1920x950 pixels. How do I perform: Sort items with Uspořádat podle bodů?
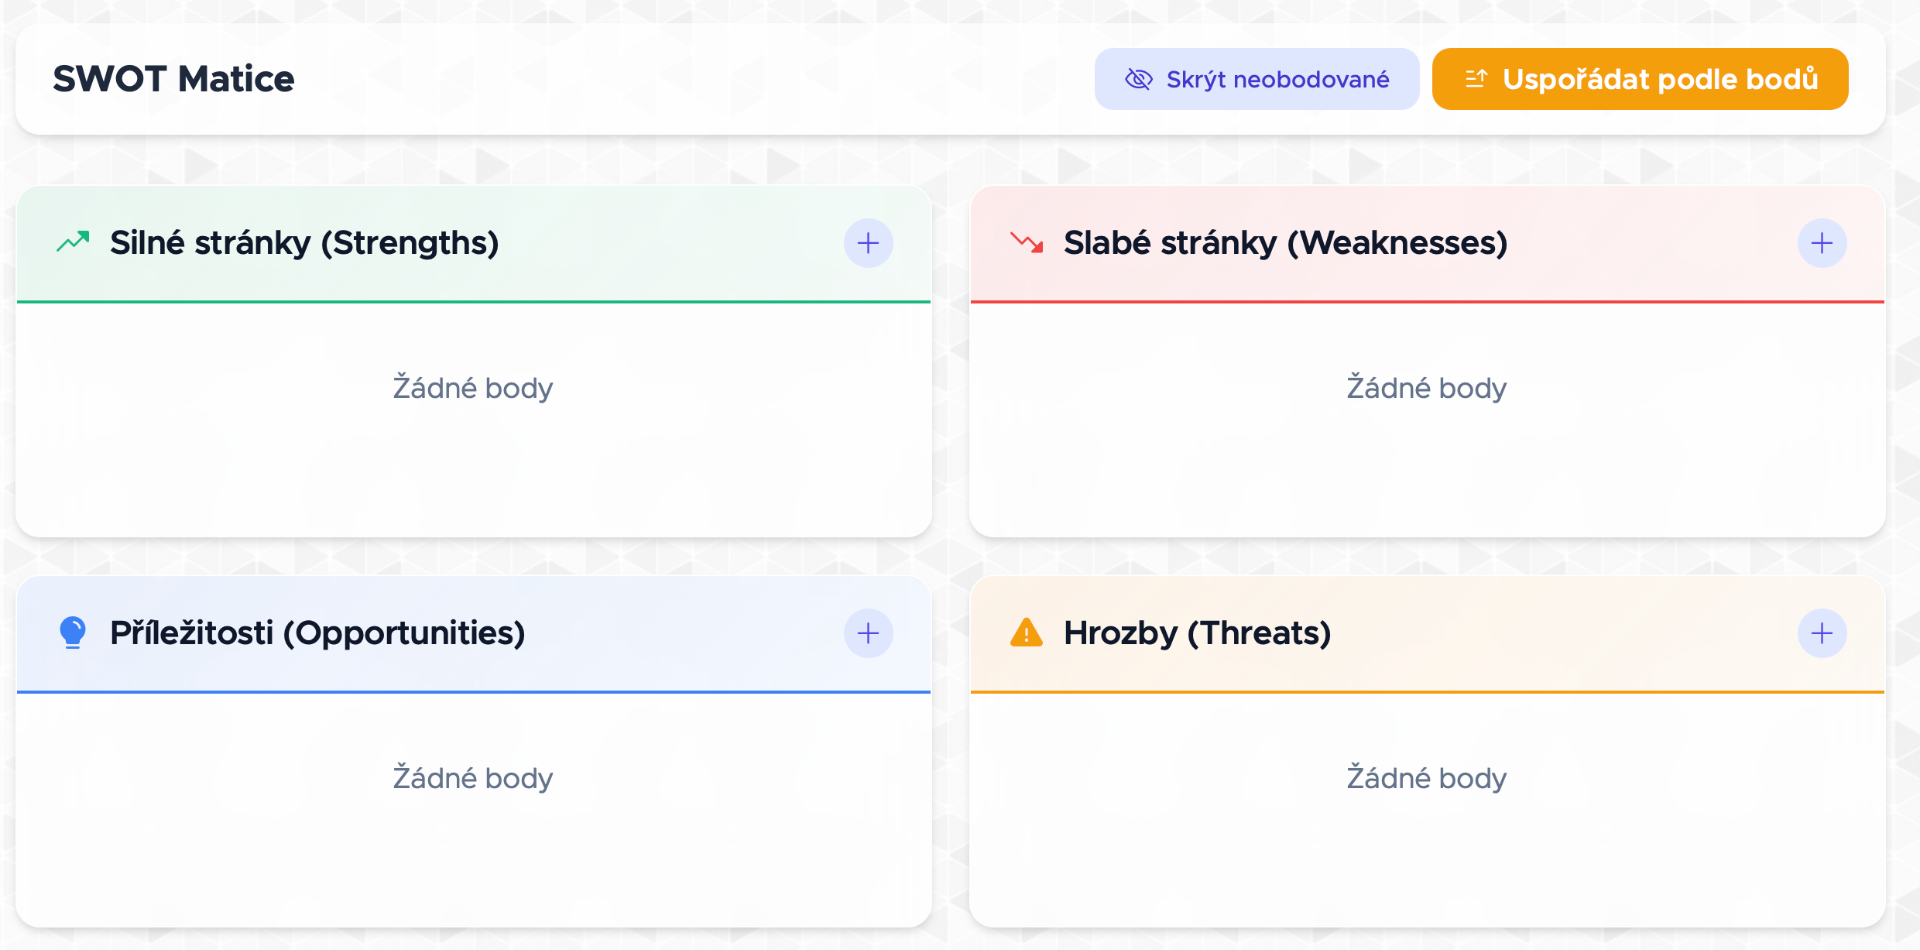pos(1640,79)
